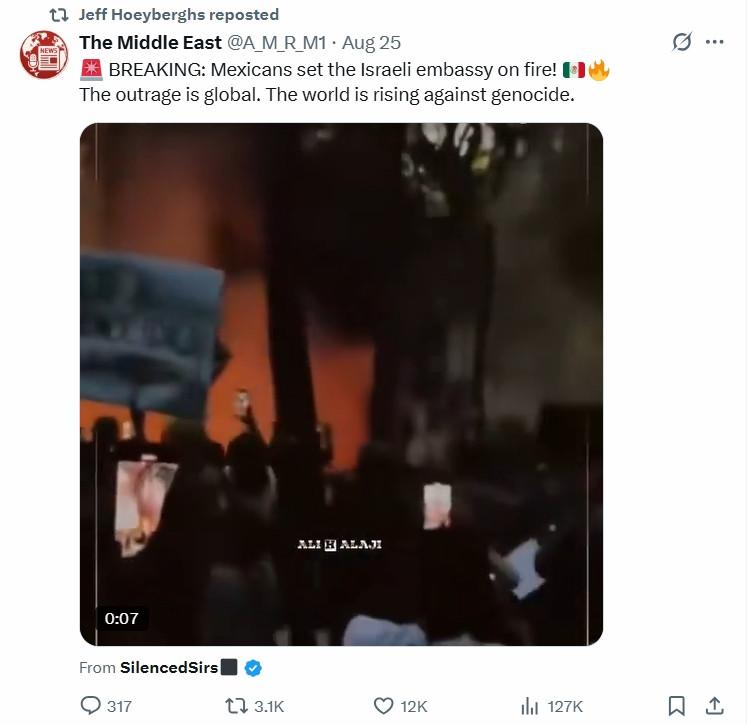Open the view analytics bar icon
The height and width of the screenshot is (725, 747).
tap(529, 705)
